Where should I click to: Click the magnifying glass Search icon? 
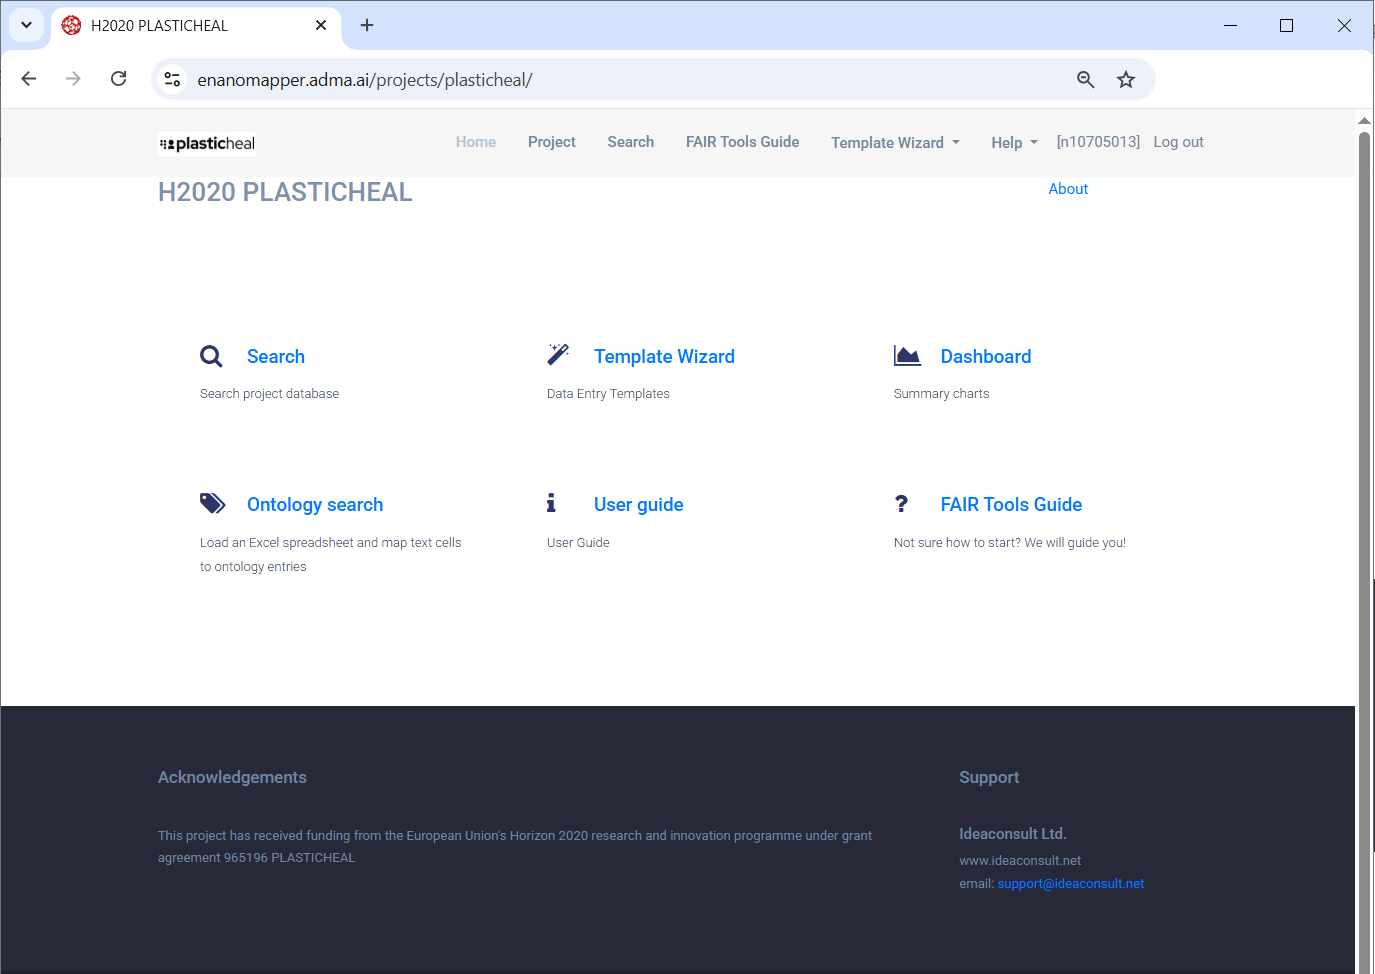click(211, 356)
